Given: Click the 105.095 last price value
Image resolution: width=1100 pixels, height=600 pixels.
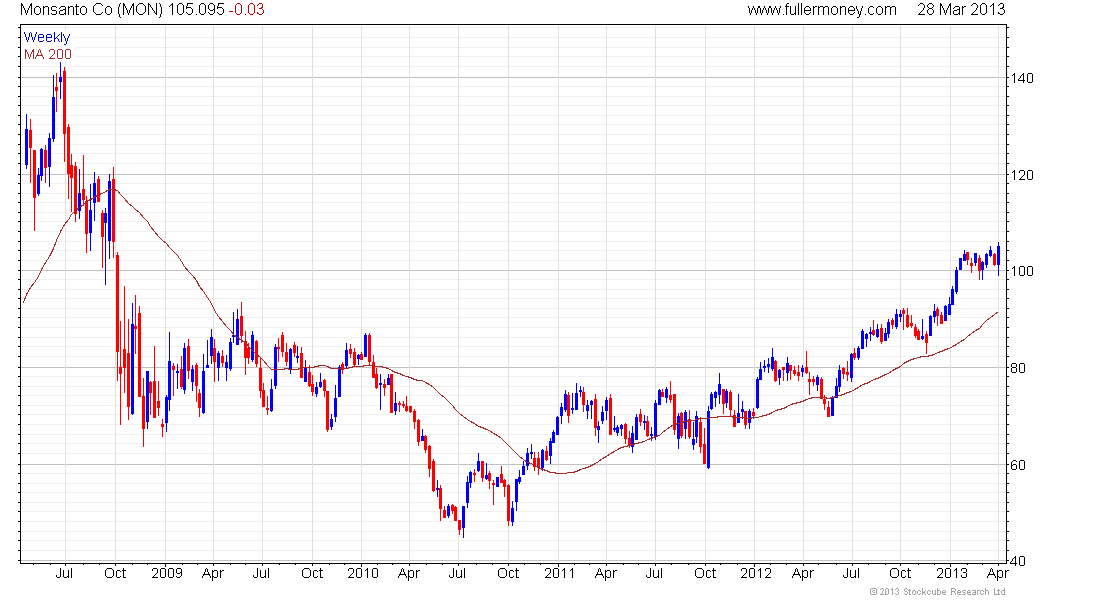Looking at the screenshot, I should (196, 10).
